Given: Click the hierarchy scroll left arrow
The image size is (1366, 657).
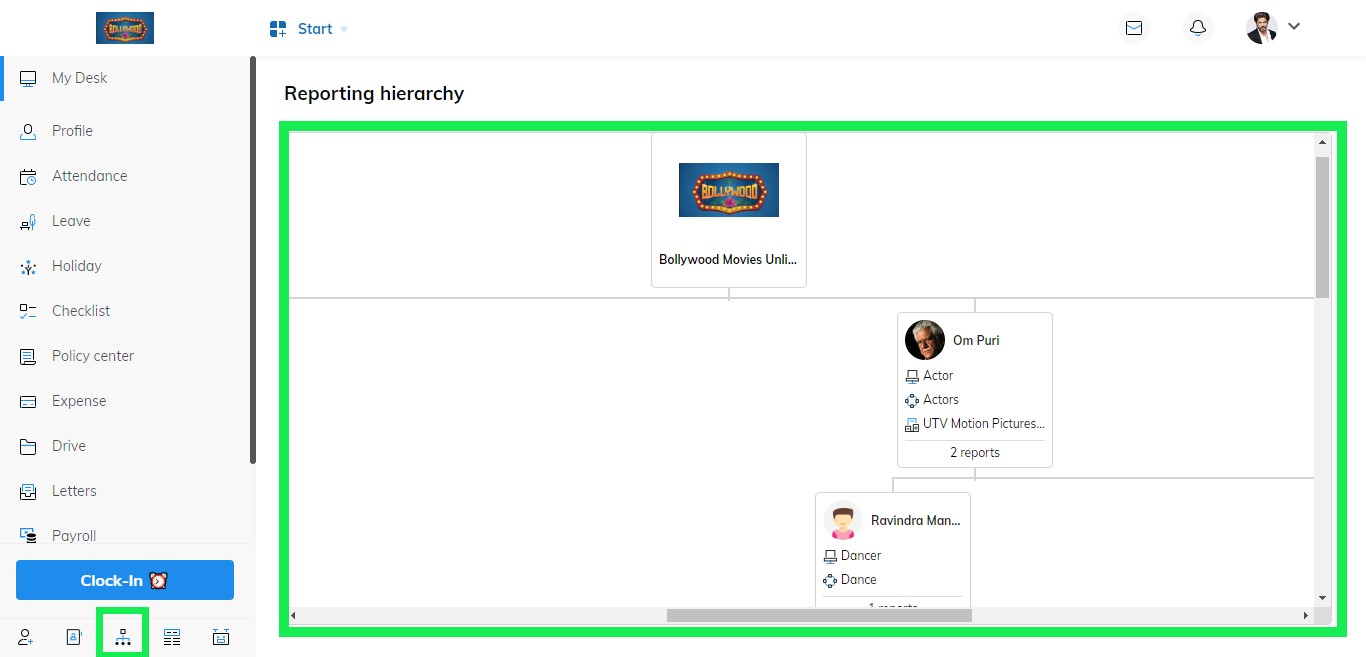Looking at the screenshot, I should click(293, 615).
